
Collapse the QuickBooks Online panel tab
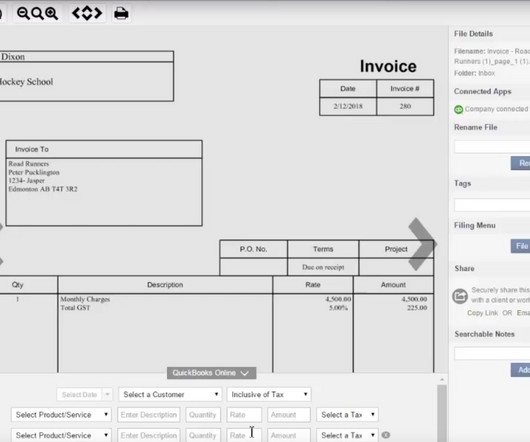(x=211, y=373)
